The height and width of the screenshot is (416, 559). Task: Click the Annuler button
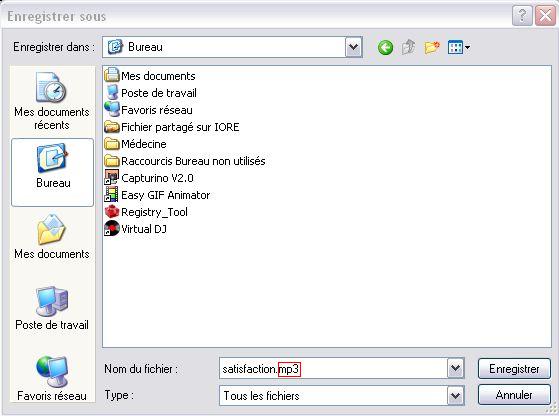click(514, 395)
